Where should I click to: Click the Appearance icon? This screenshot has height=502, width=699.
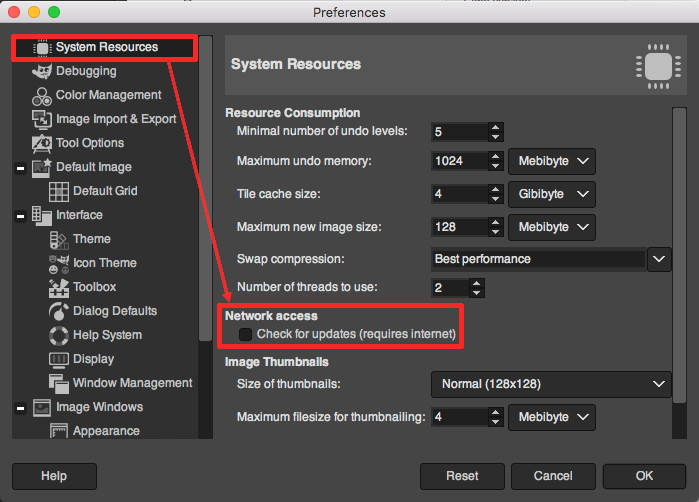point(59,432)
